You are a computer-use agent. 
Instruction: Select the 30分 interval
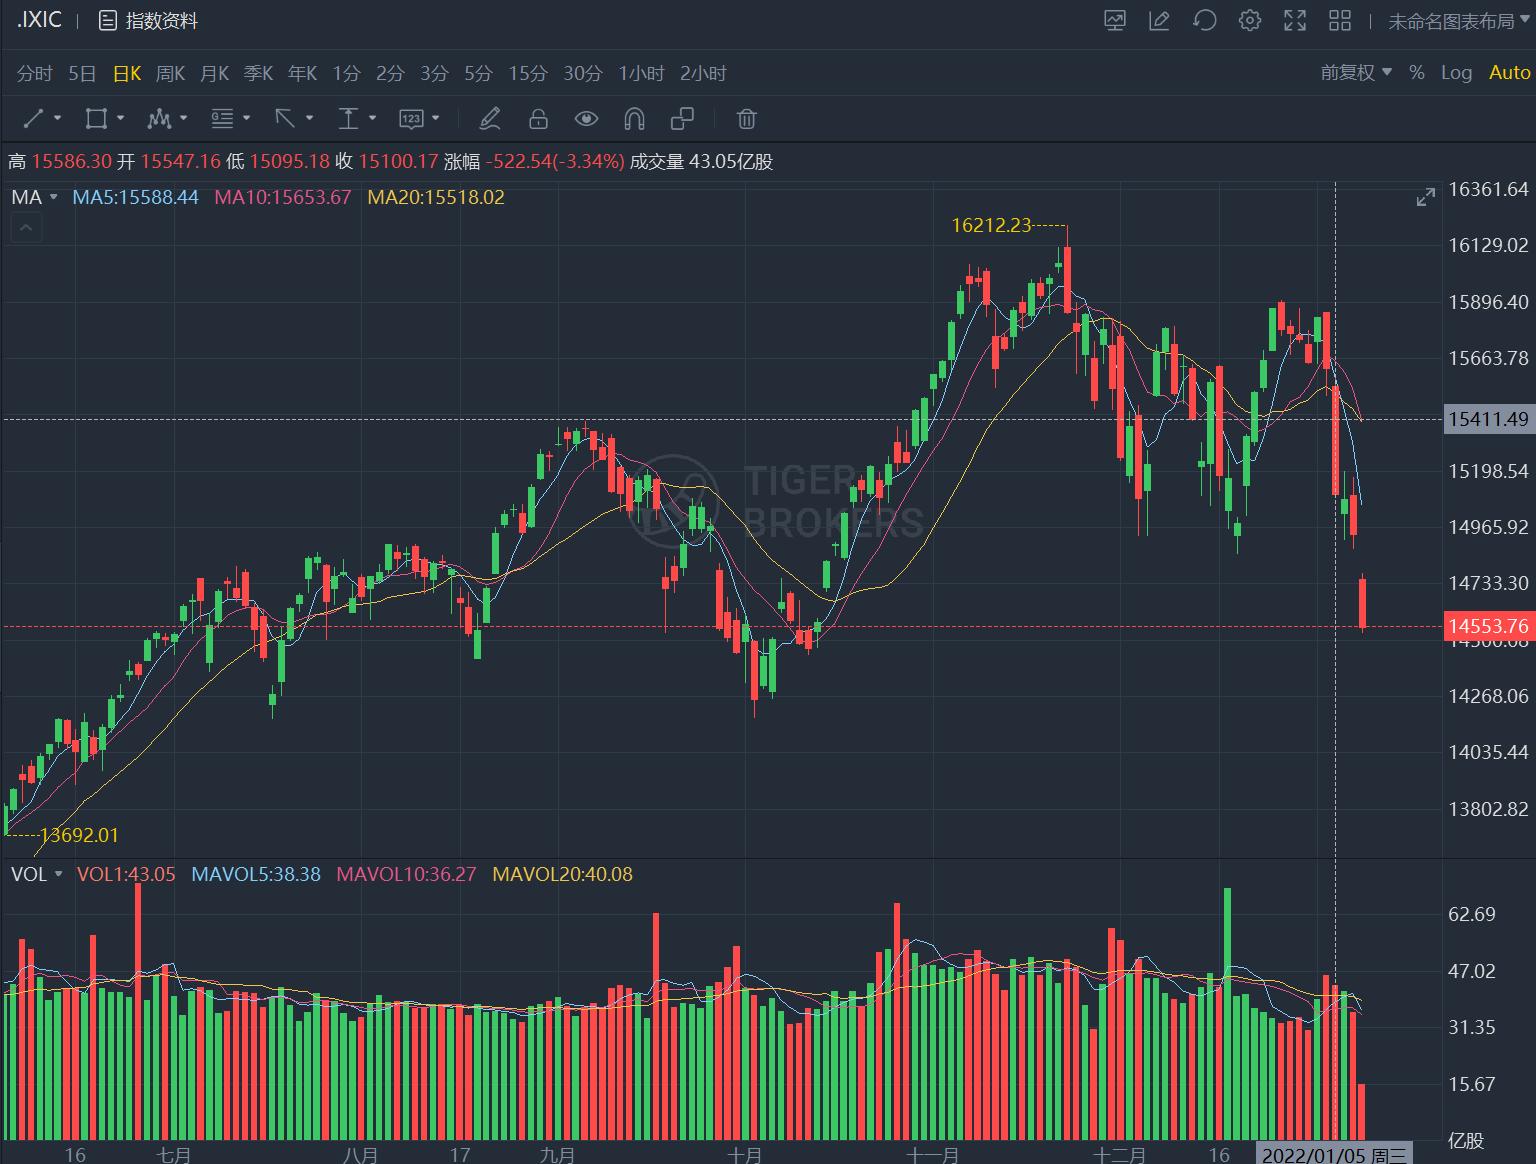tap(583, 73)
